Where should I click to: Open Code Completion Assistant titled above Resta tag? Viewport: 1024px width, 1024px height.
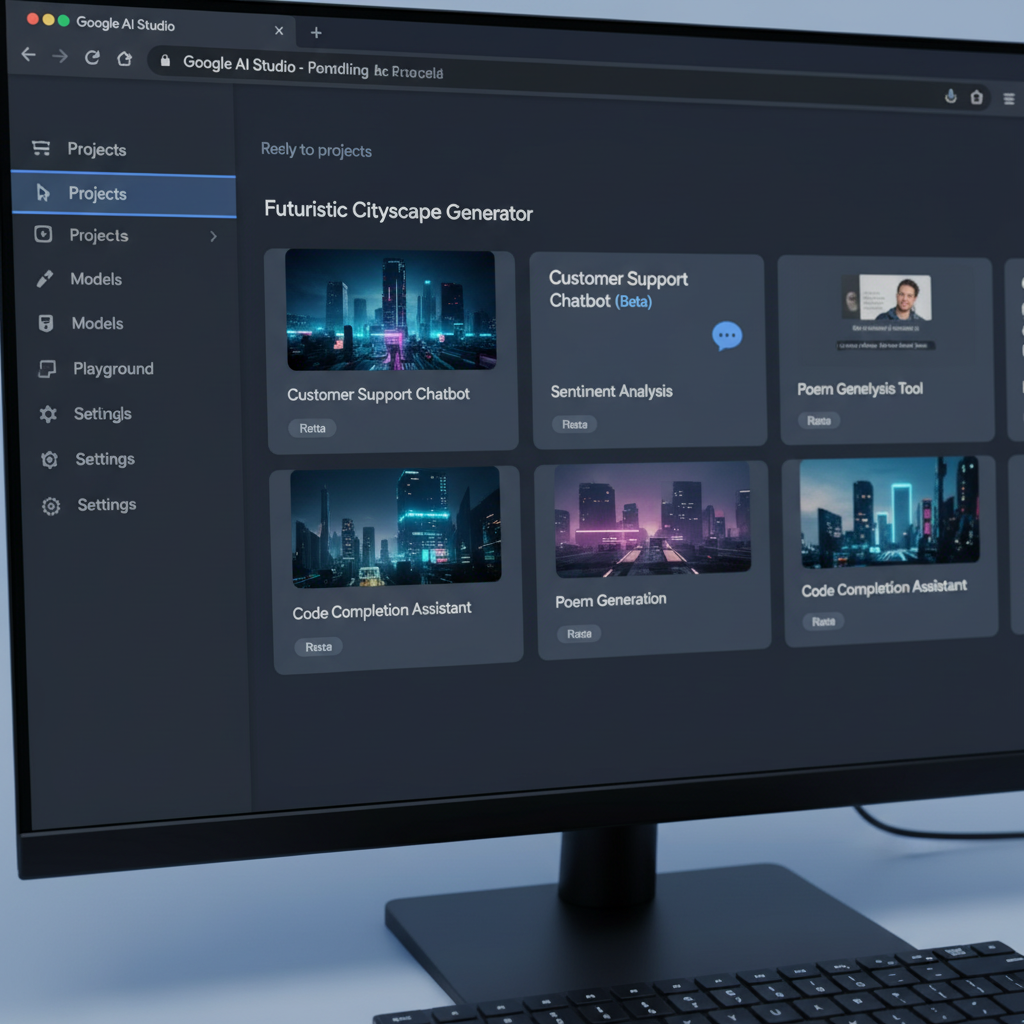[381, 611]
